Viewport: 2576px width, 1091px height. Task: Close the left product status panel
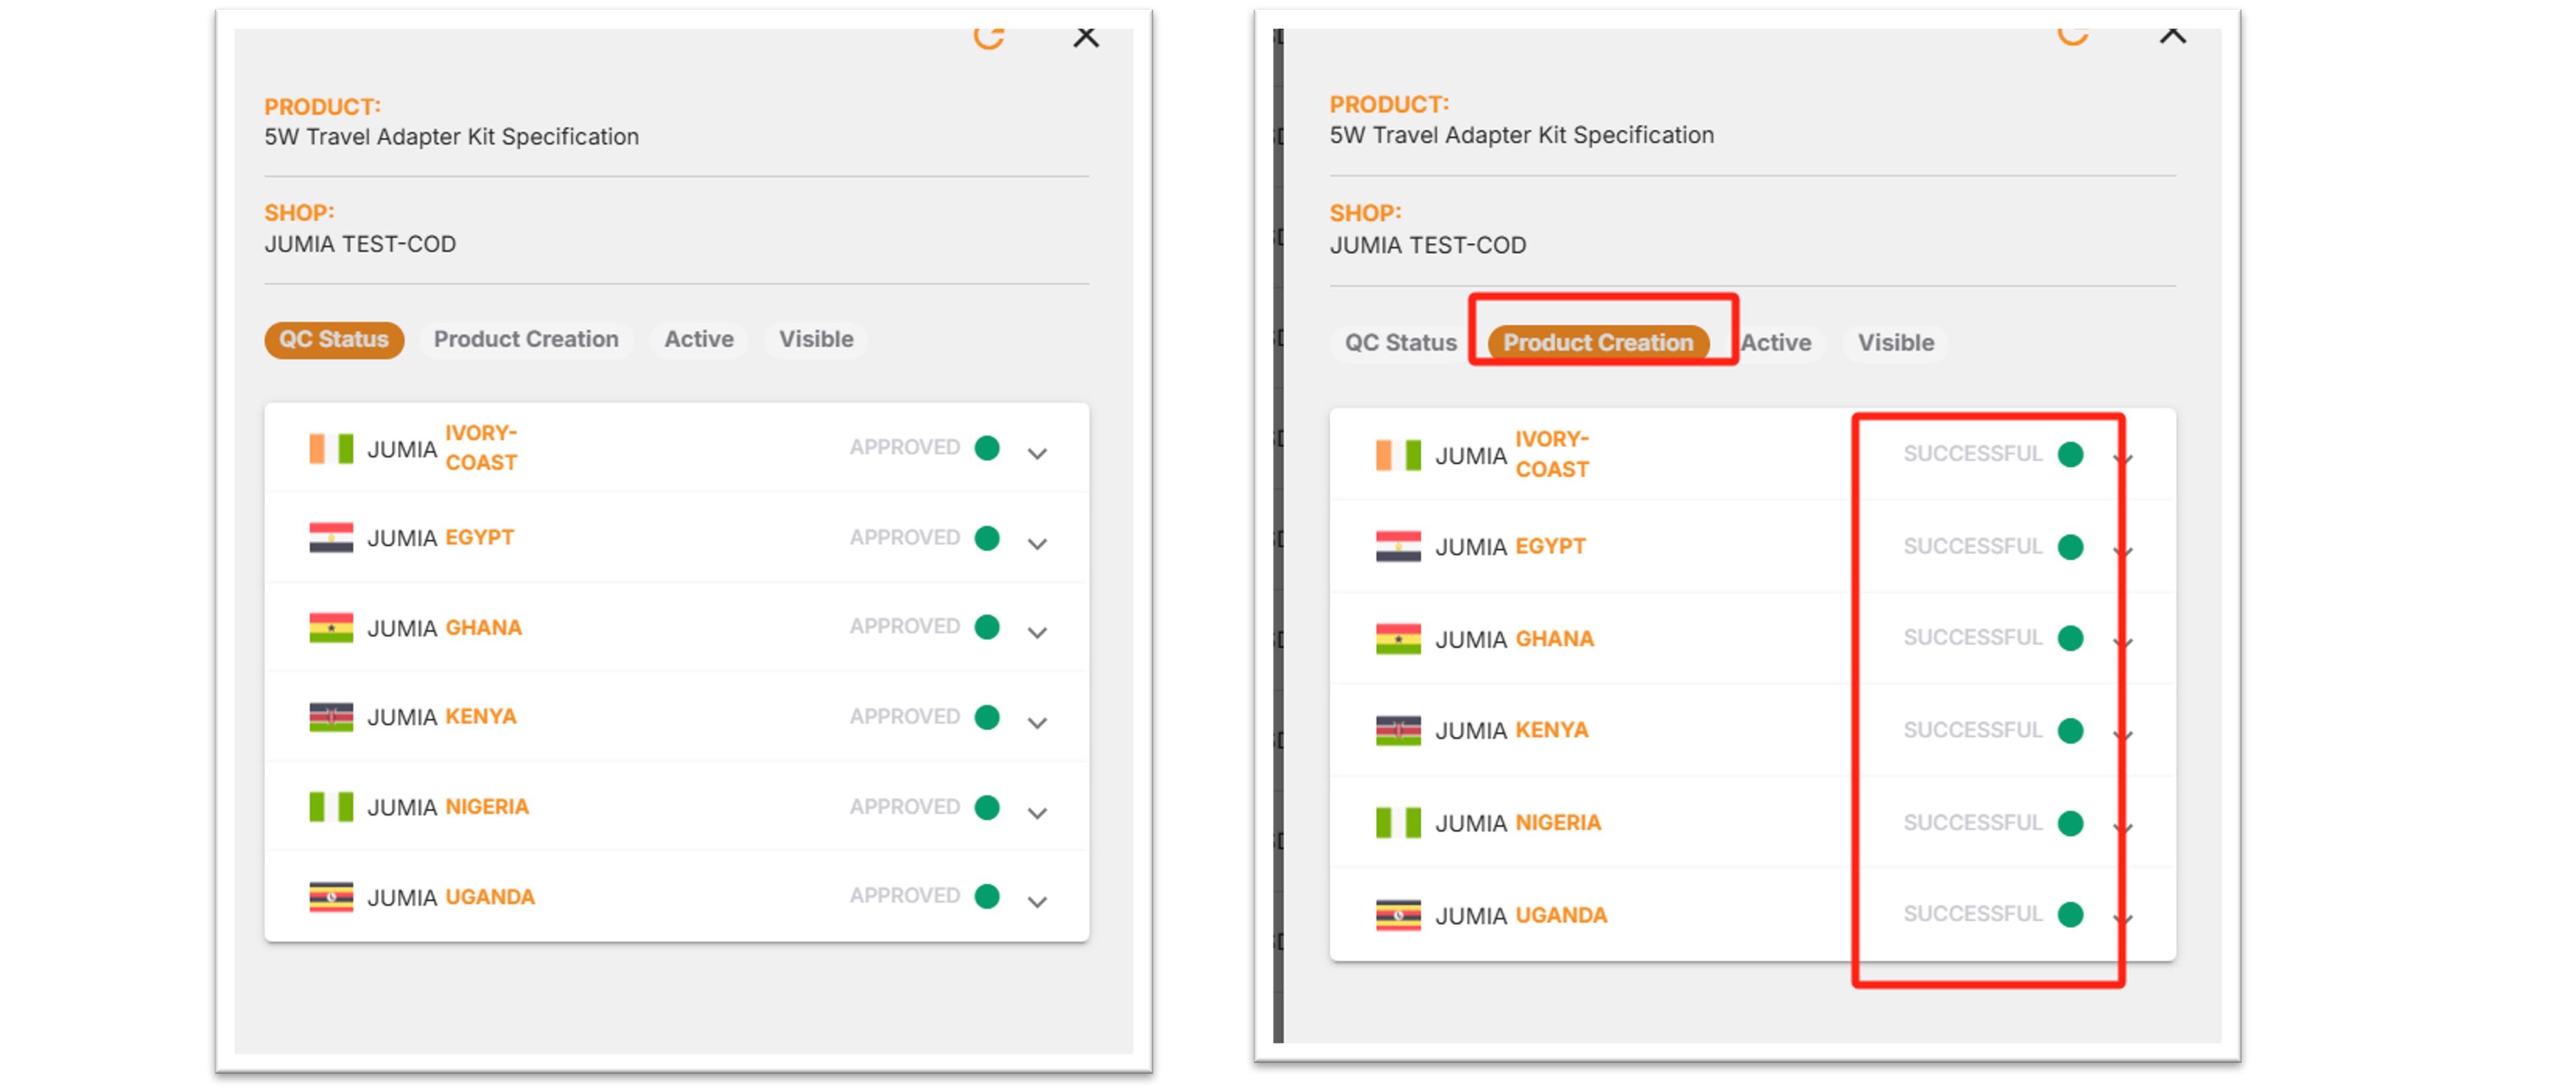click(x=1085, y=38)
